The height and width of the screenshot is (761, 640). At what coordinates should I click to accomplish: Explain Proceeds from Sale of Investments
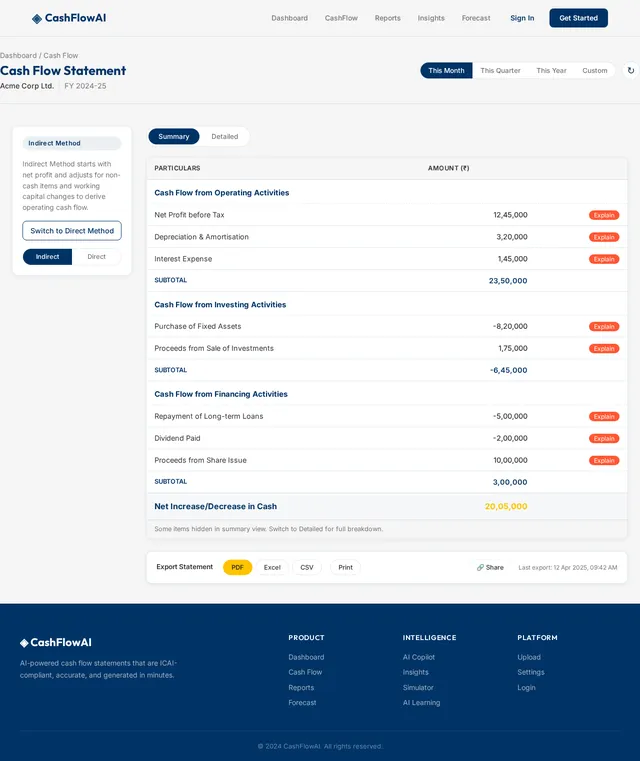pyautogui.click(x=604, y=348)
